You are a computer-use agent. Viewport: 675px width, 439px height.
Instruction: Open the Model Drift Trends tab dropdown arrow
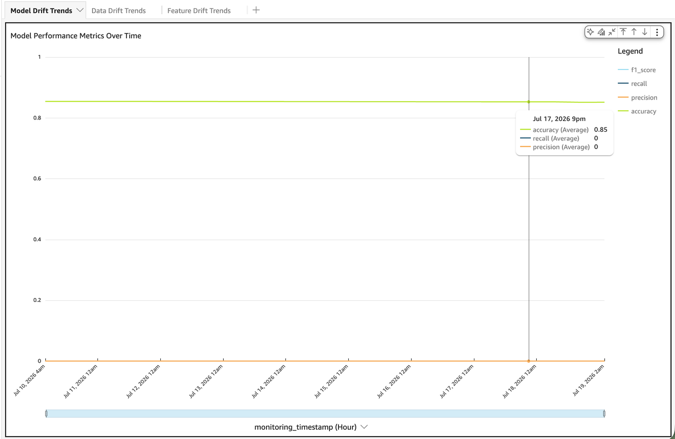pos(80,10)
